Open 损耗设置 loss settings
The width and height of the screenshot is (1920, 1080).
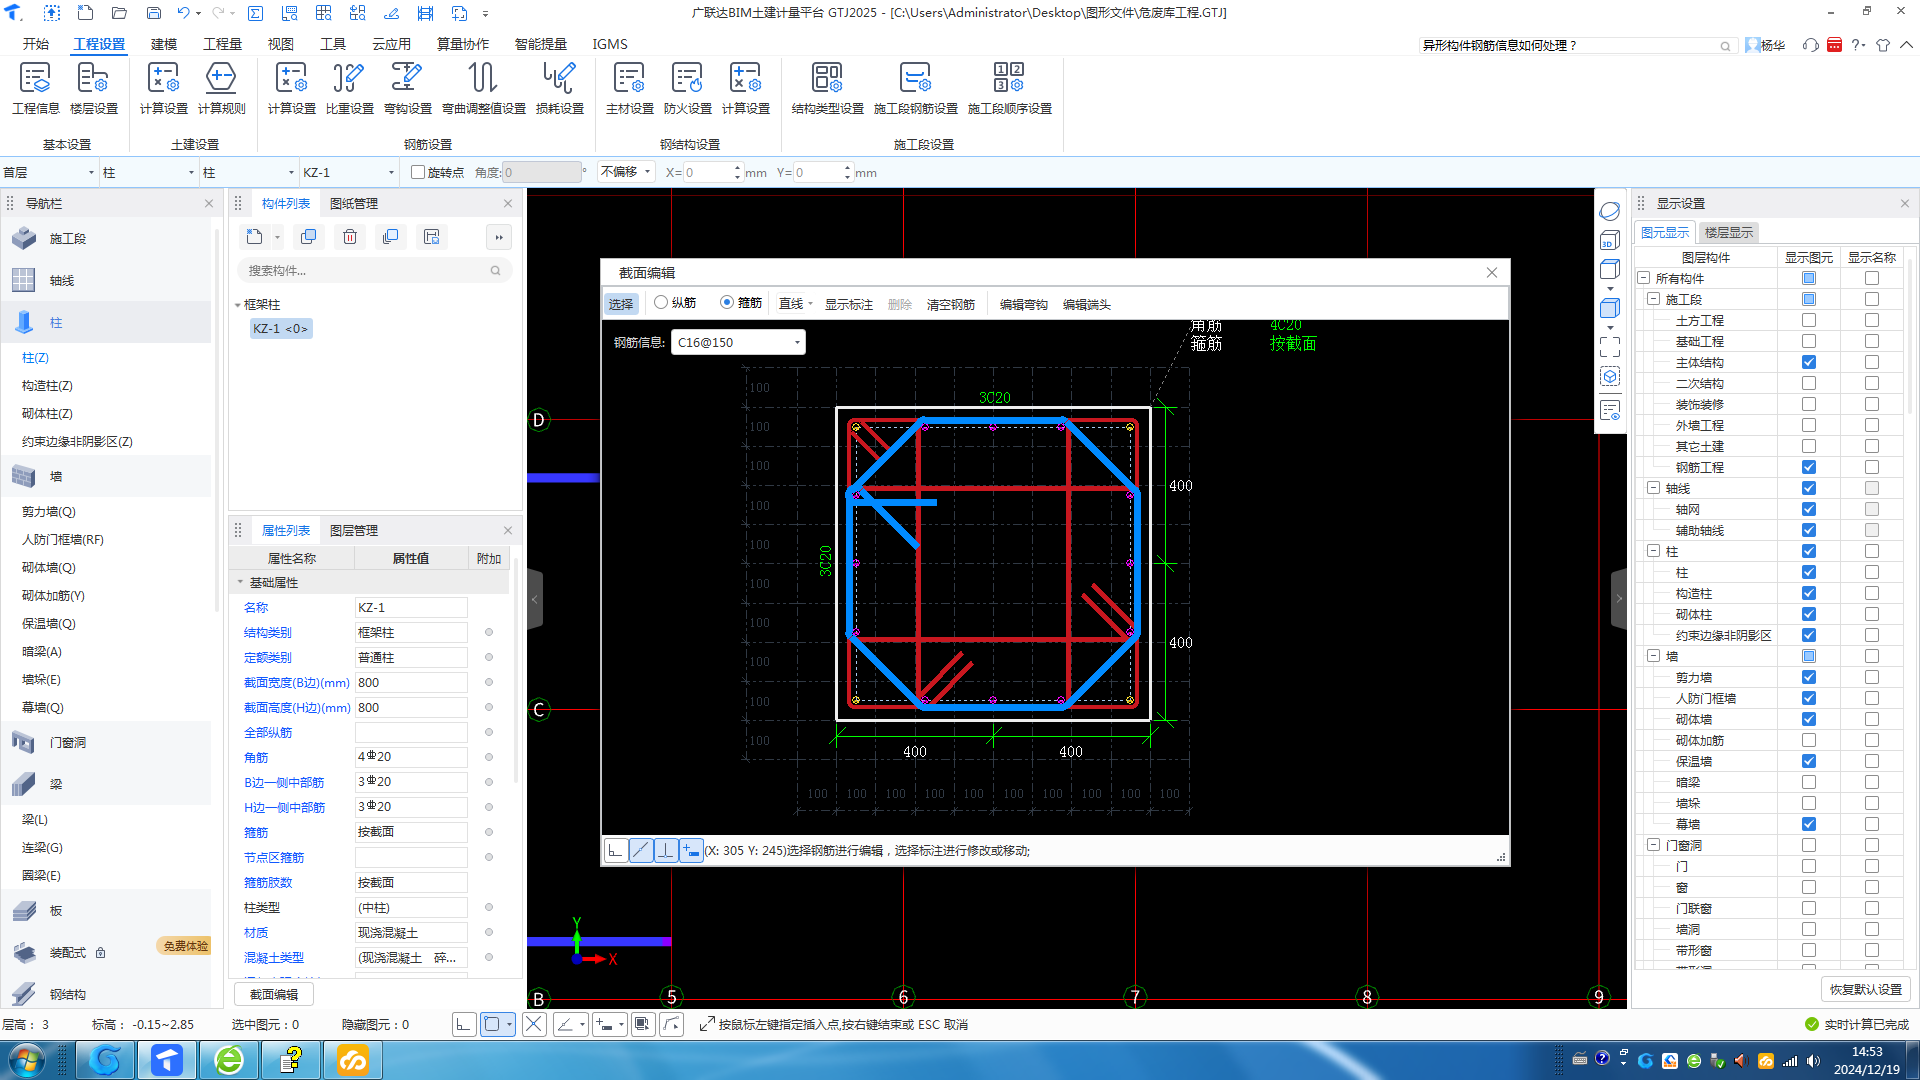[559, 88]
